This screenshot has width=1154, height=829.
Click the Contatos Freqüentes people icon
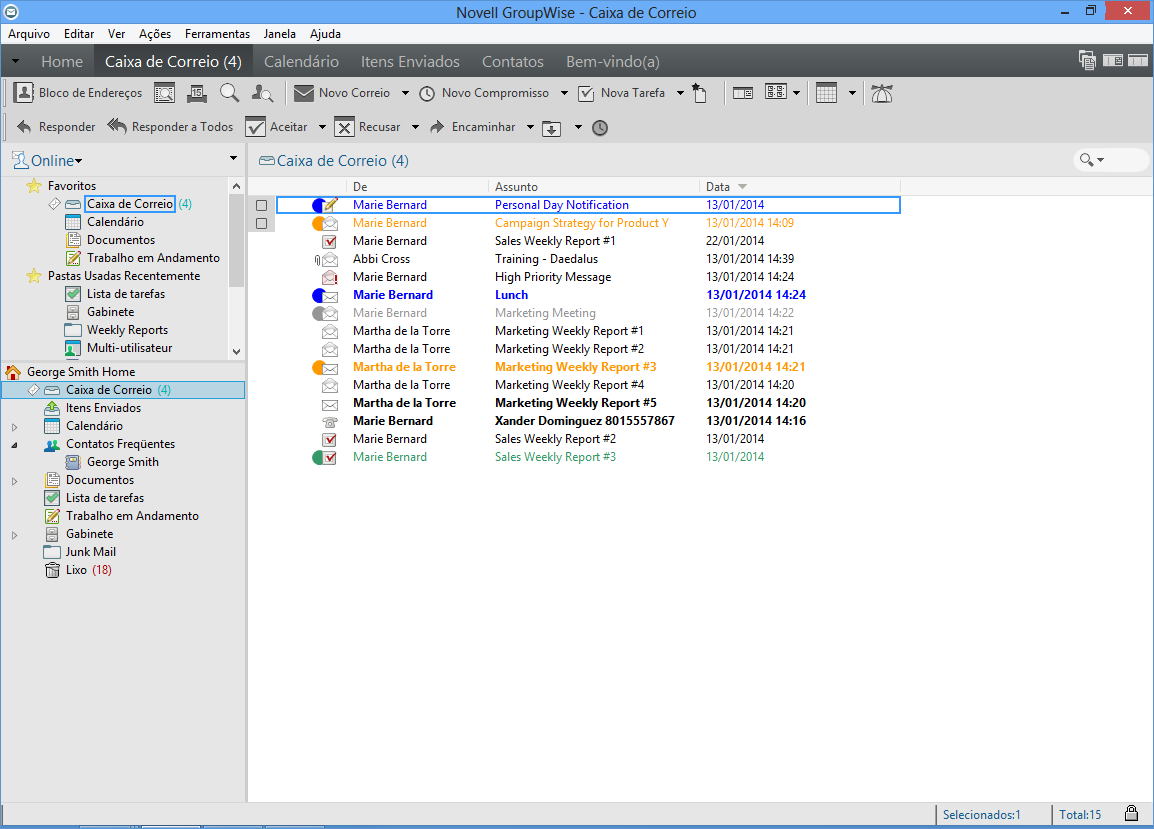click(x=52, y=444)
